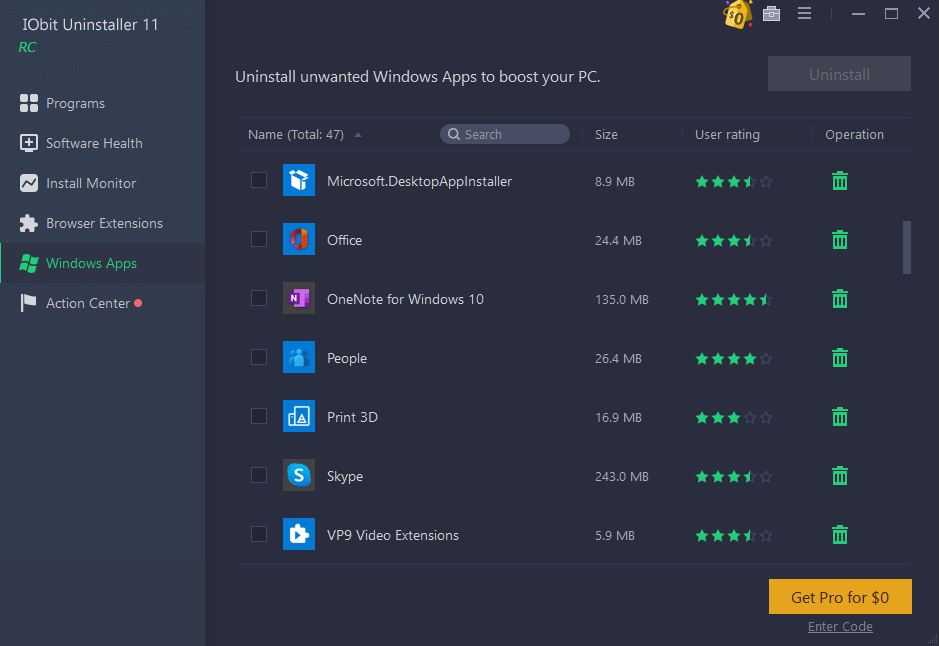Click the red notification dot on Action Center
939x646 pixels.
pos(138,303)
